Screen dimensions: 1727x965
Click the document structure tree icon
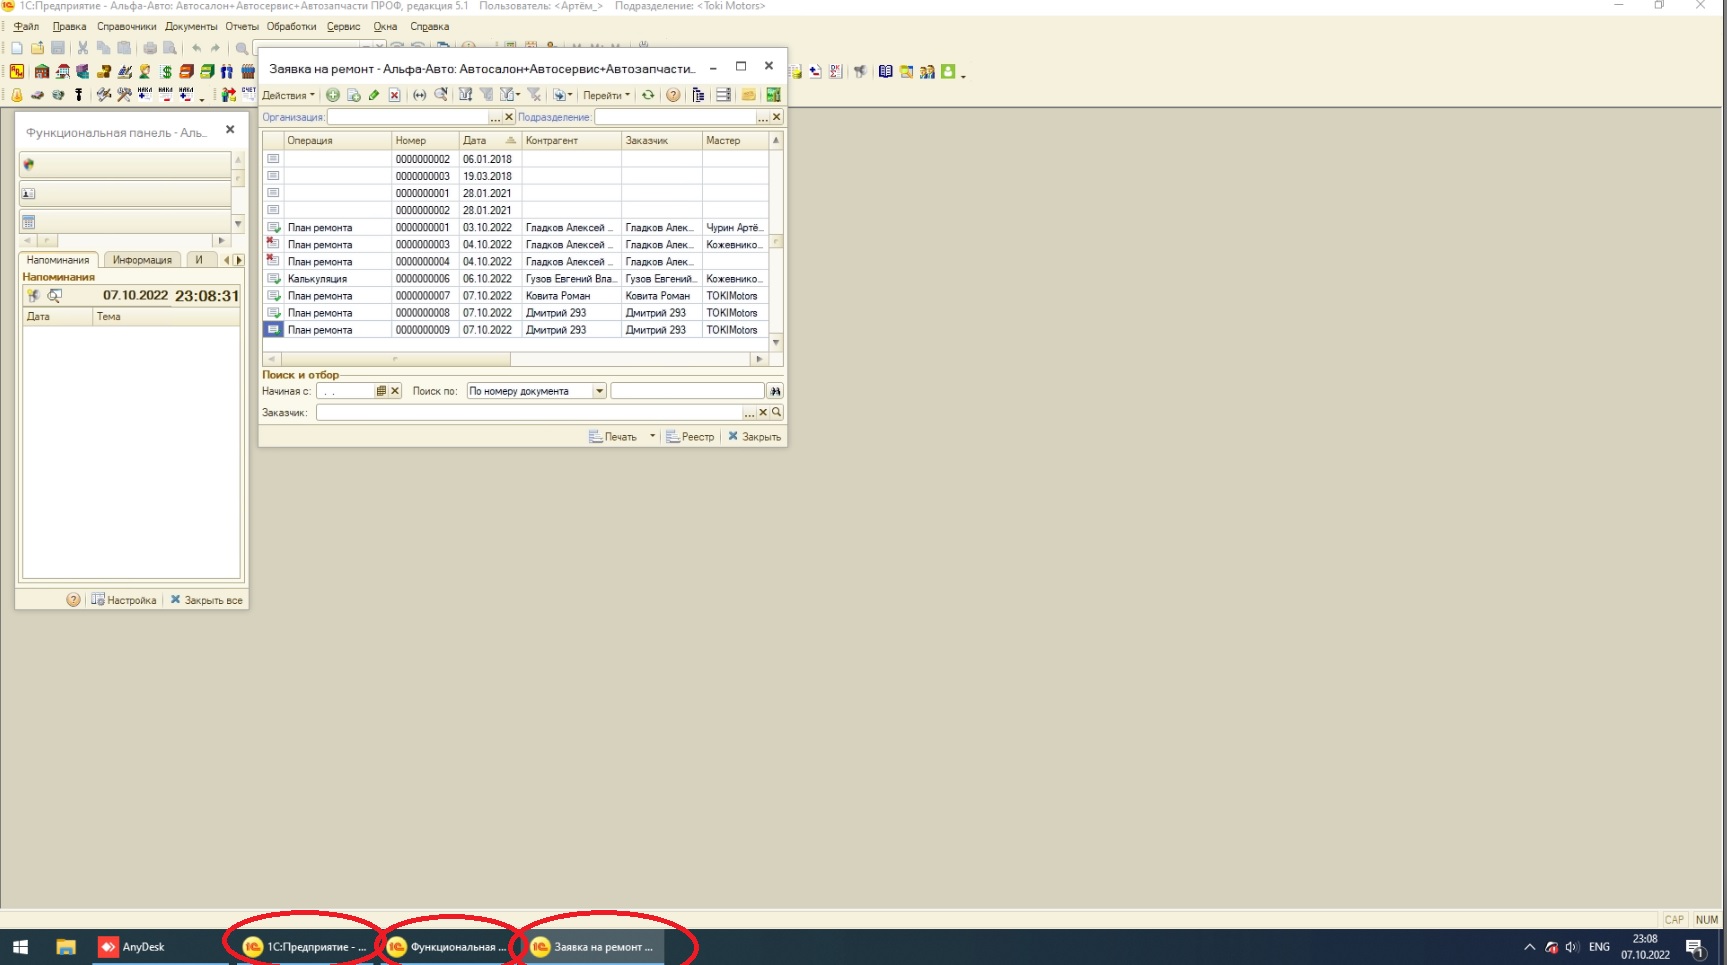(x=698, y=95)
